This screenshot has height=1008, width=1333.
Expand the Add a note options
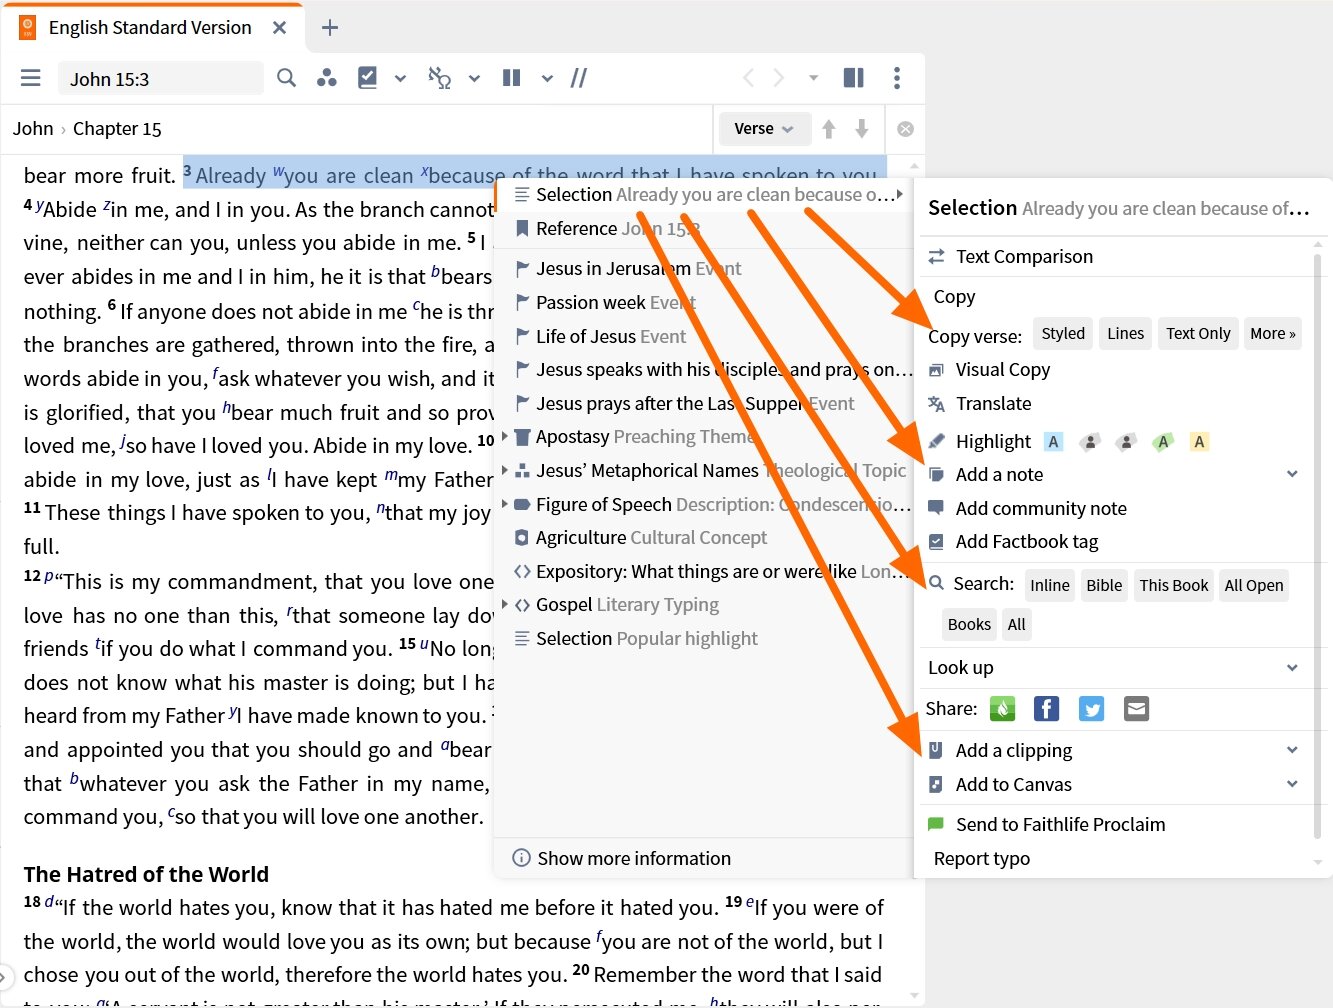pos(1292,475)
